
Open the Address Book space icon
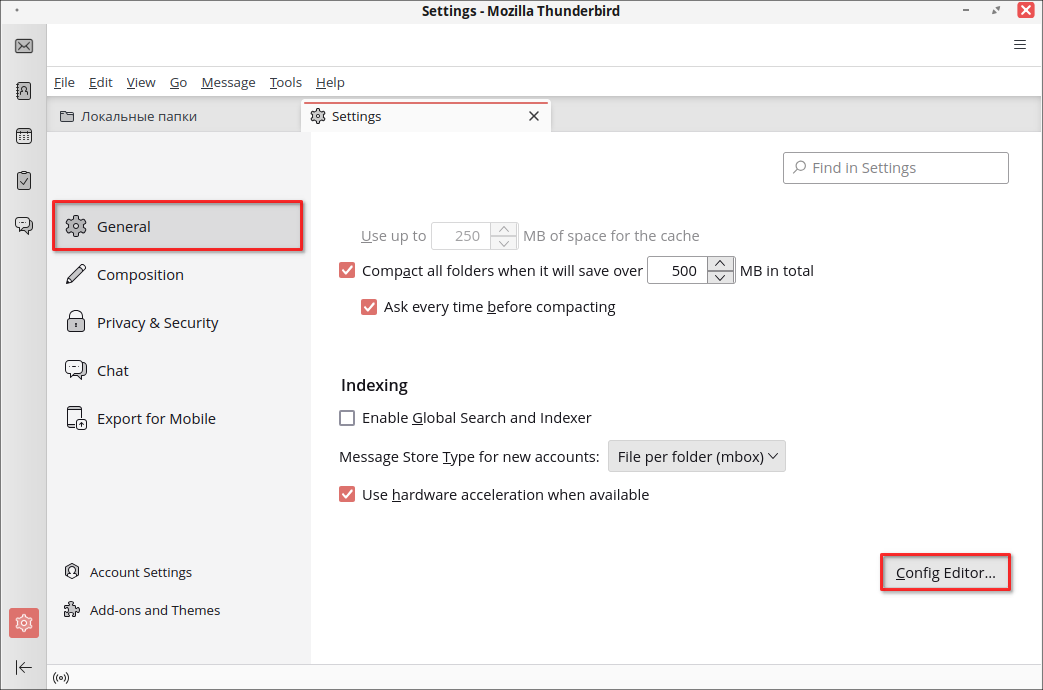(24, 91)
